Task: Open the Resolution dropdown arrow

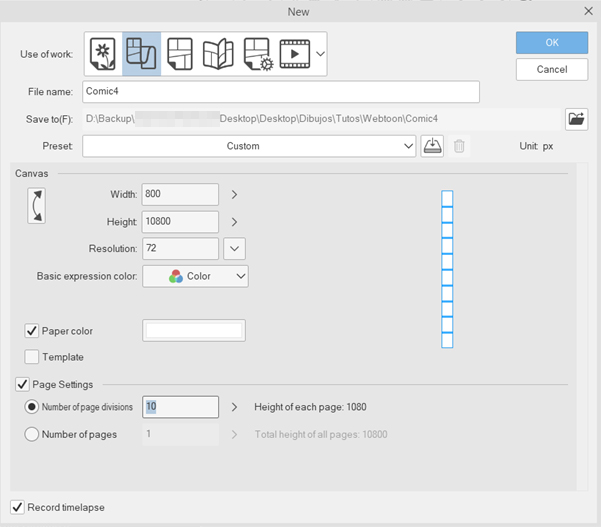Action: tap(234, 248)
